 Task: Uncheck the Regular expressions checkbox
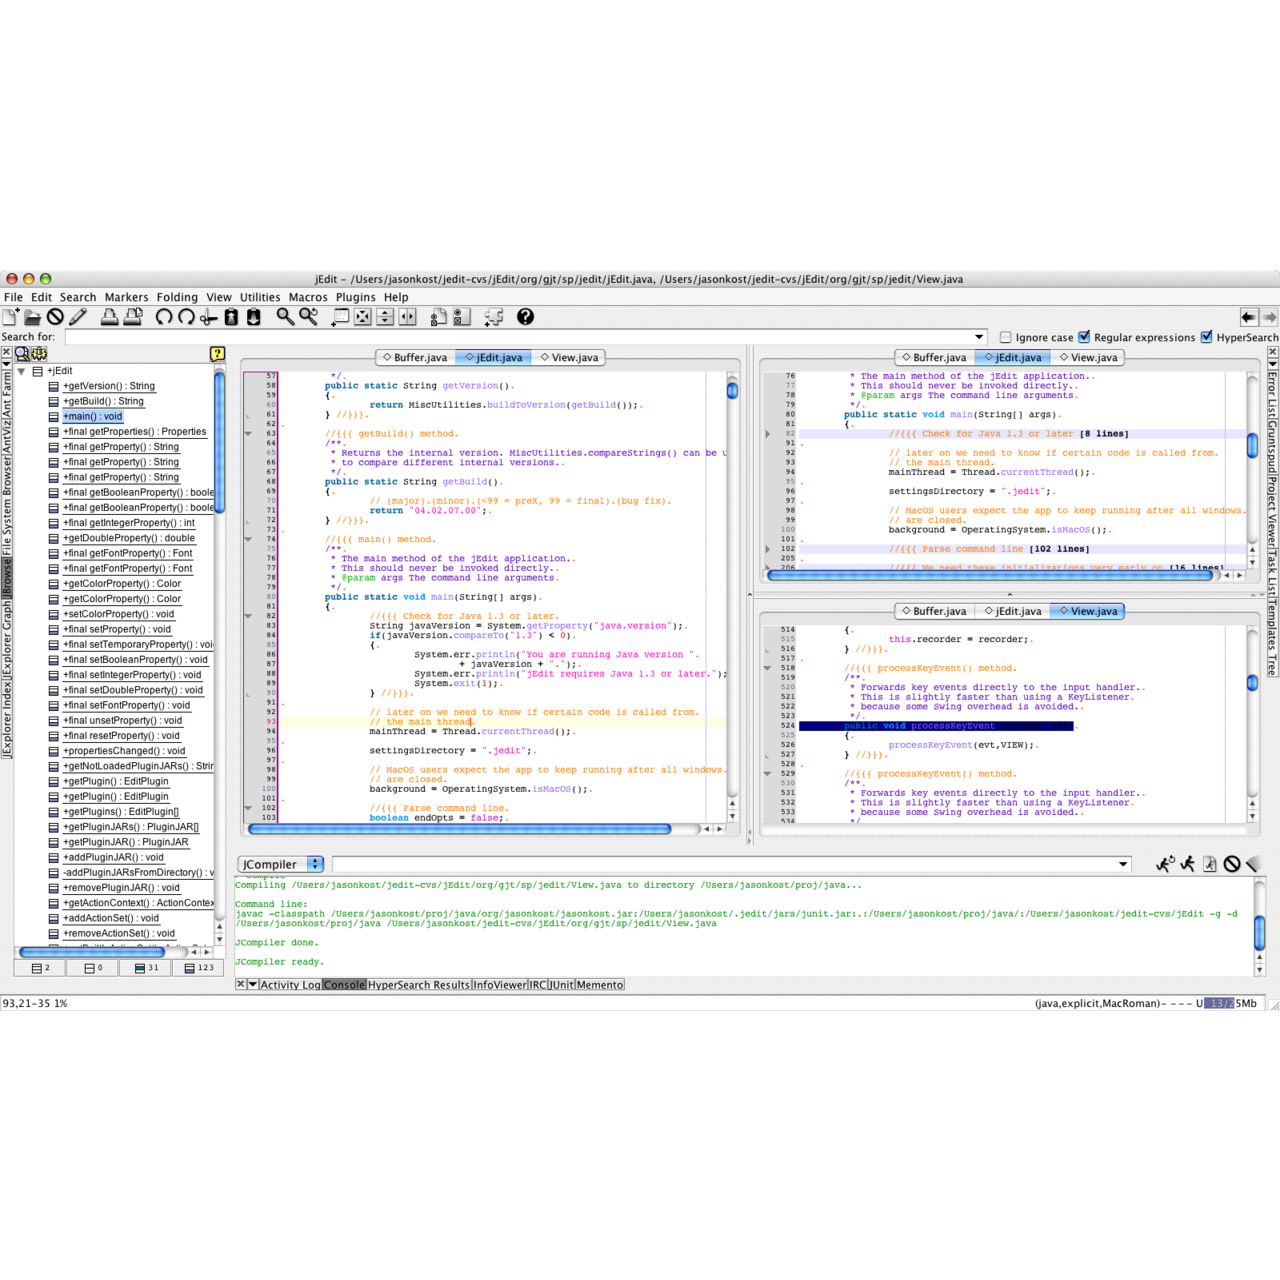pos(1084,338)
